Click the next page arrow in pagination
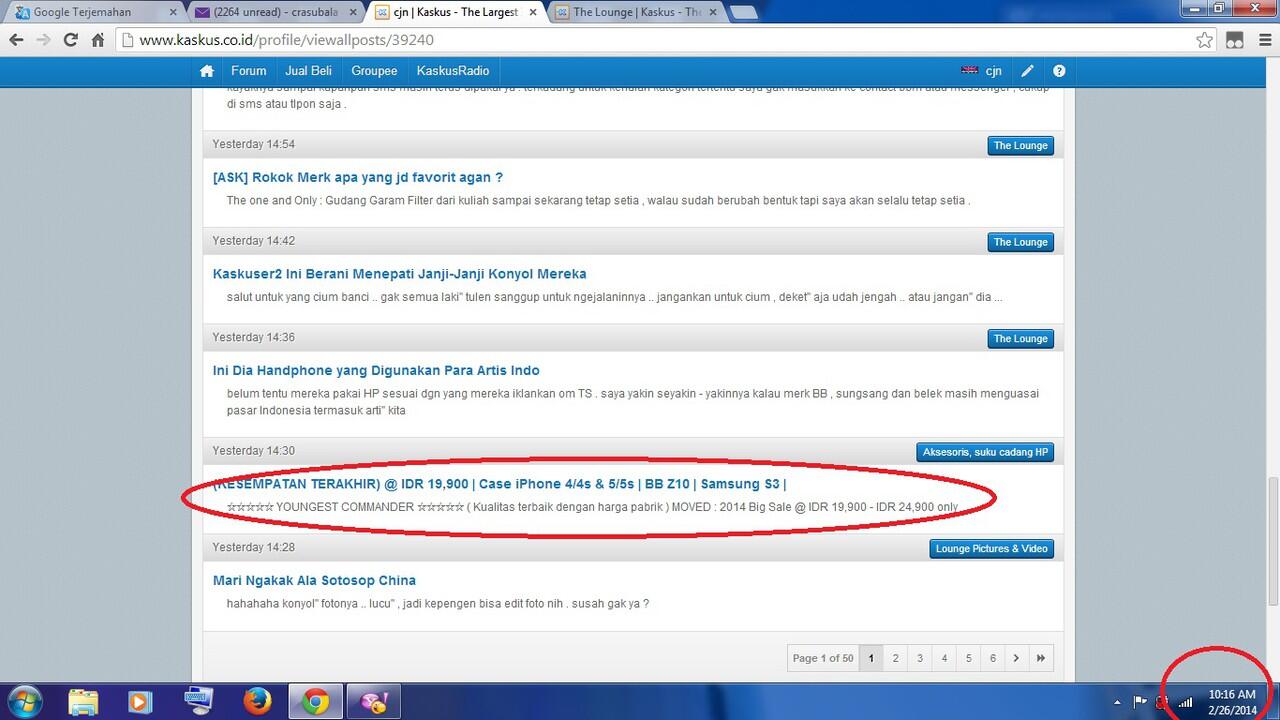 [x=1016, y=658]
